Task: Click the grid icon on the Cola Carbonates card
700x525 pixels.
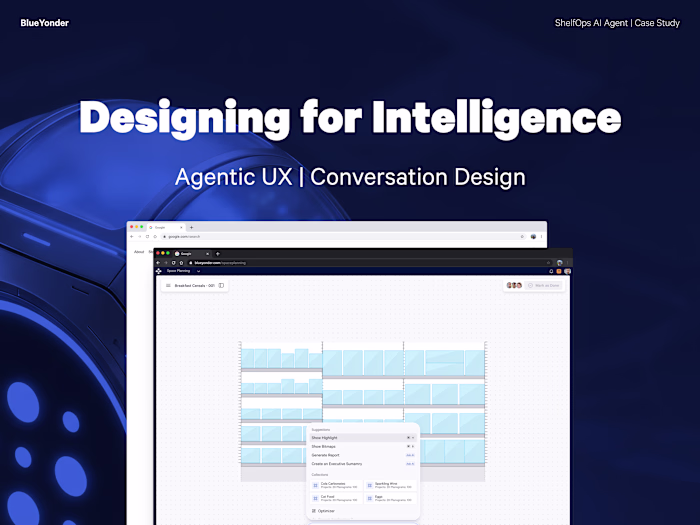Action: pyautogui.click(x=315, y=485)
